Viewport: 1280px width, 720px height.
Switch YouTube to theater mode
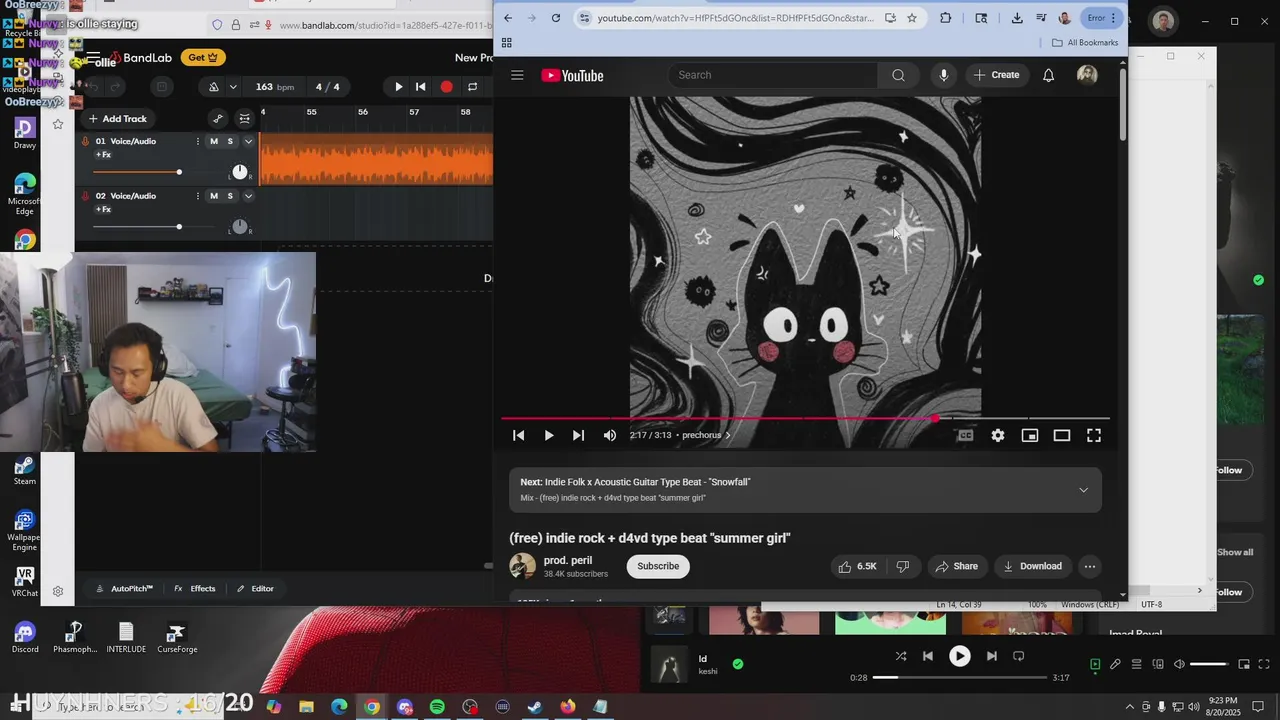[1062, 435]
